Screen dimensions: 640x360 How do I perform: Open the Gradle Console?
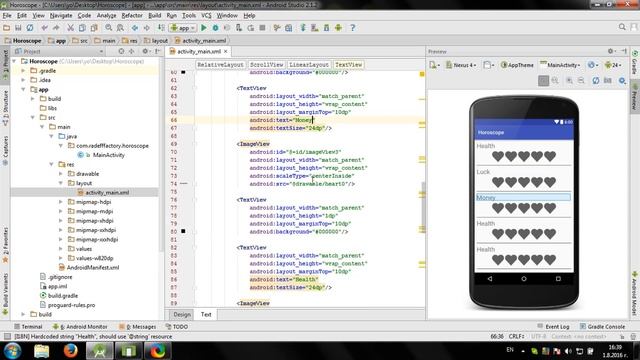[602, 327]
